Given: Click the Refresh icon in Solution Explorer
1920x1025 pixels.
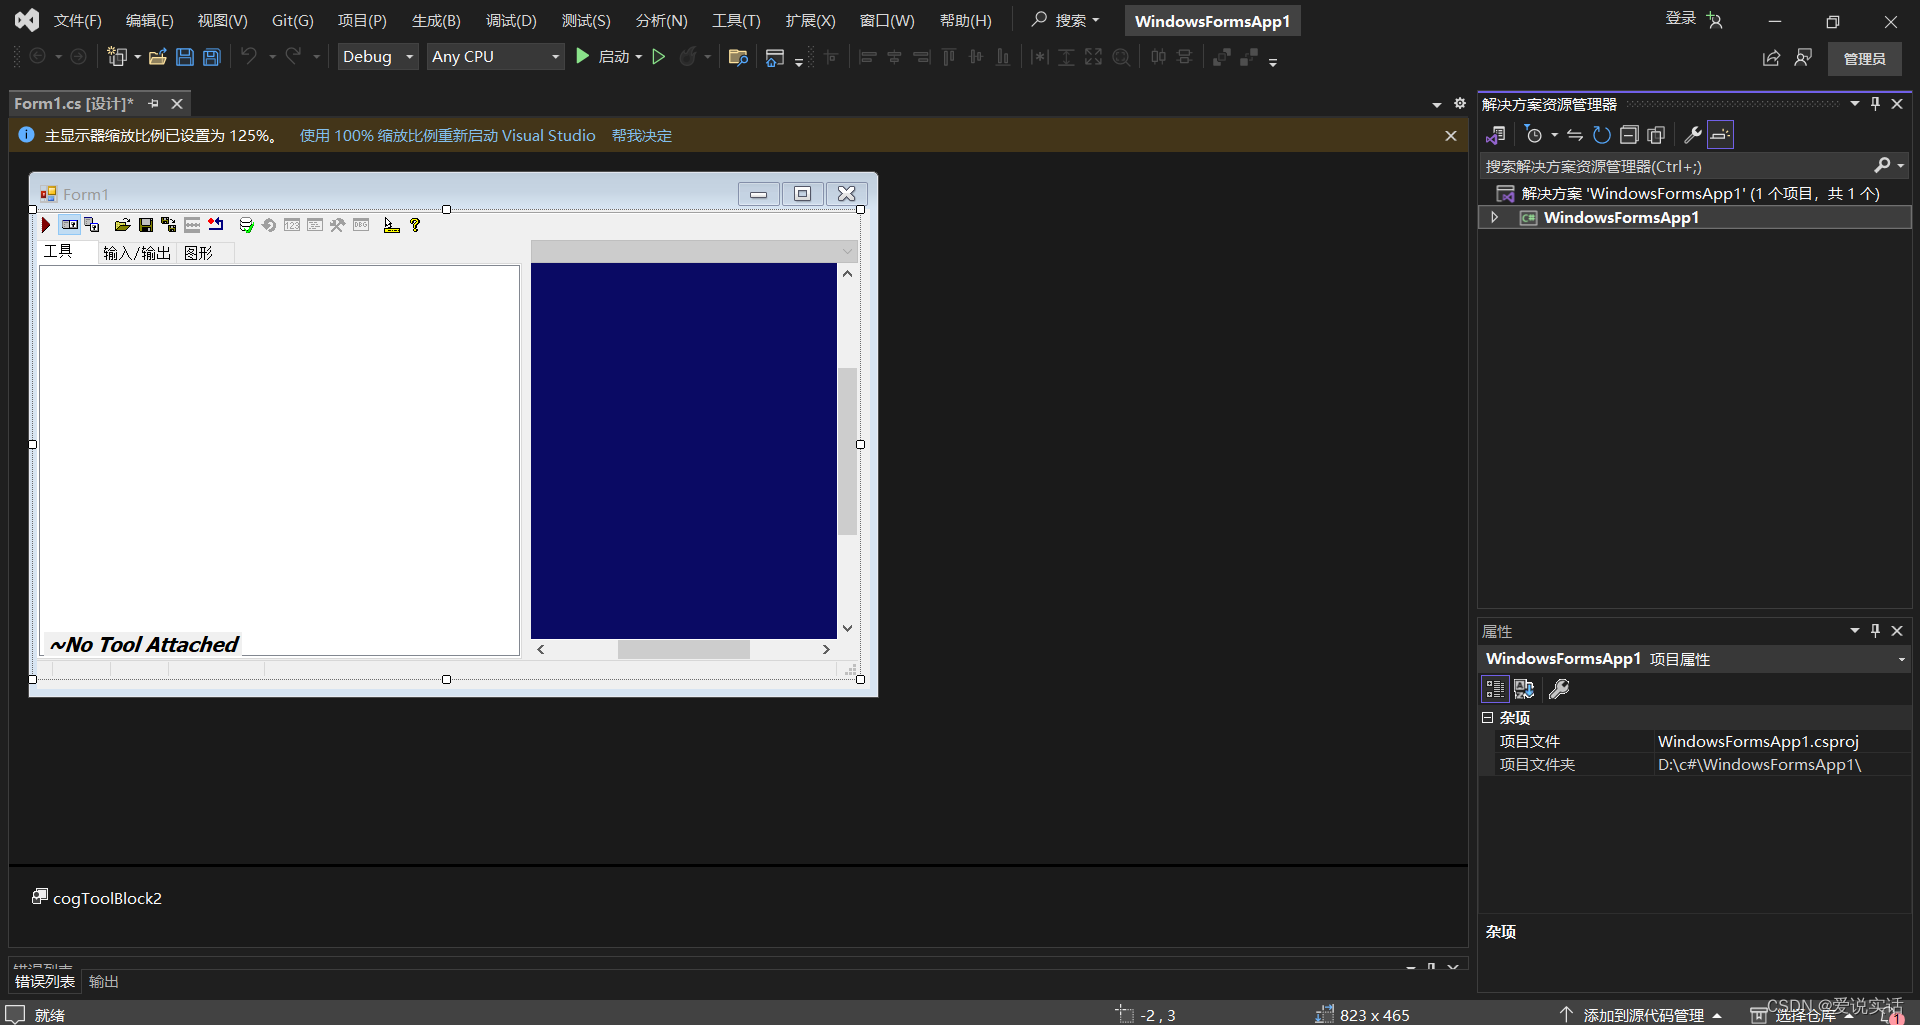Looking at the screenshot, I should (1601, 135).
